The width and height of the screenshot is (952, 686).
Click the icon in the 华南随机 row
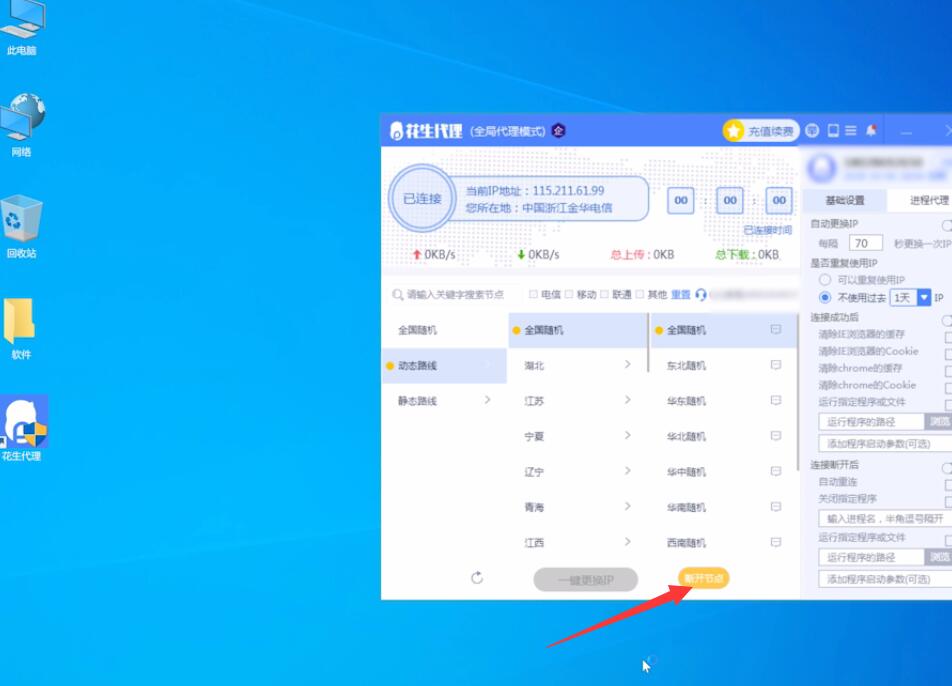tap(775, 506)
